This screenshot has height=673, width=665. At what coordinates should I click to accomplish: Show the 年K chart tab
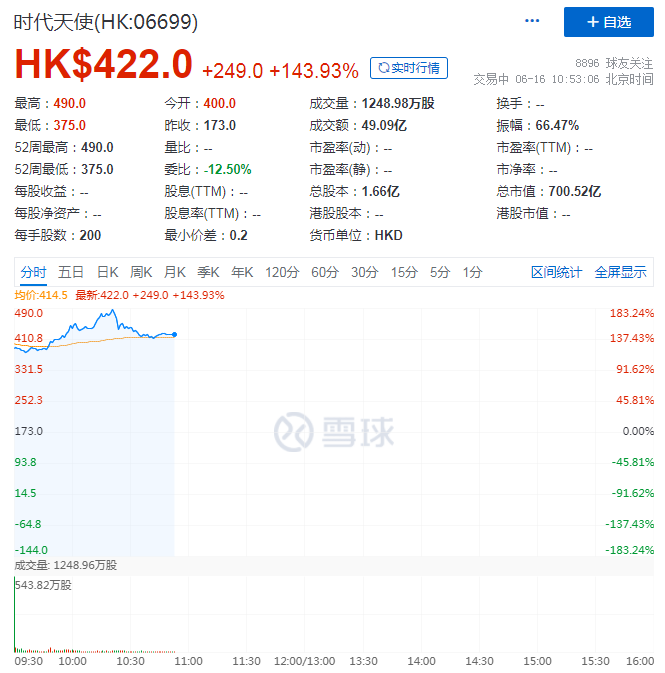click(x=242, y=272)
